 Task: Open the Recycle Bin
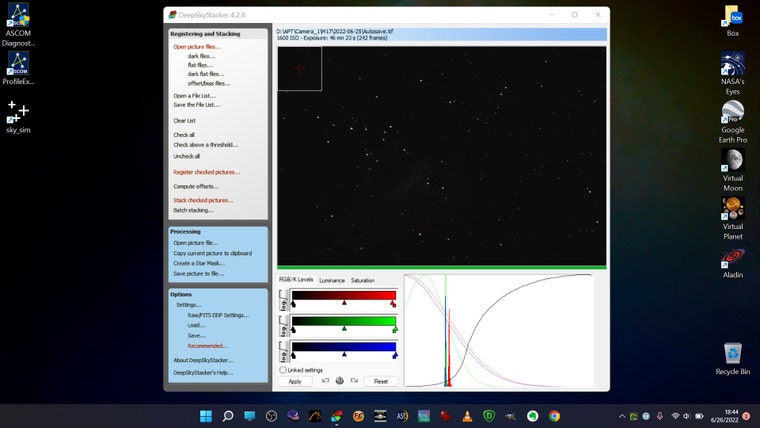(x=732, y=359)
